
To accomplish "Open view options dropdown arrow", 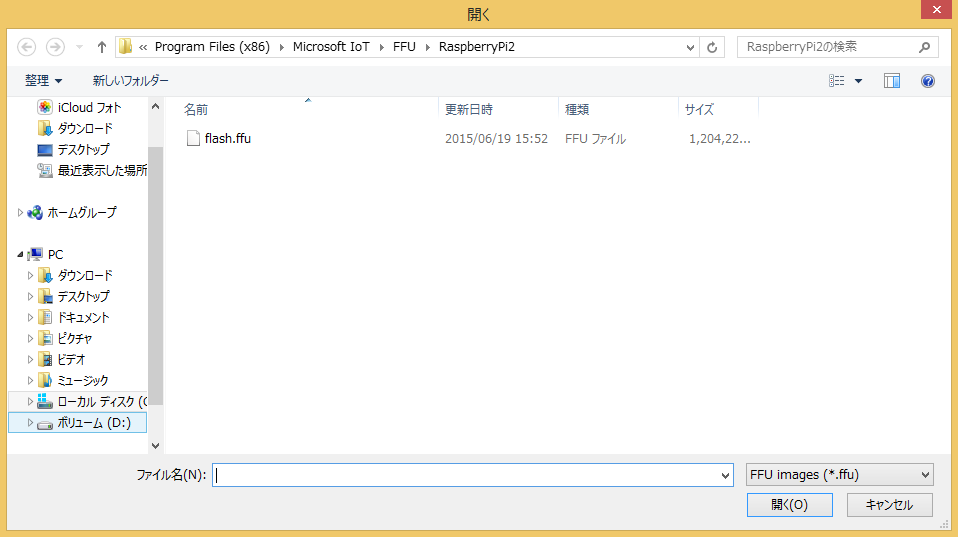I will [x=858, y=81].
